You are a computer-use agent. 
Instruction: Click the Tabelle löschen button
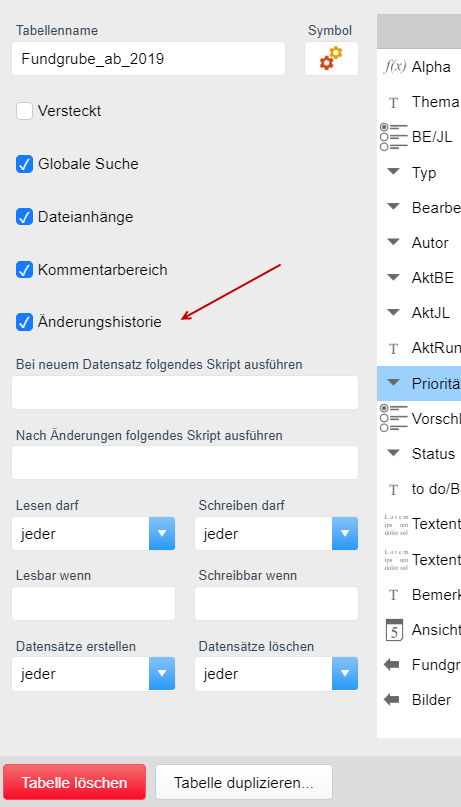click(74, 783)
